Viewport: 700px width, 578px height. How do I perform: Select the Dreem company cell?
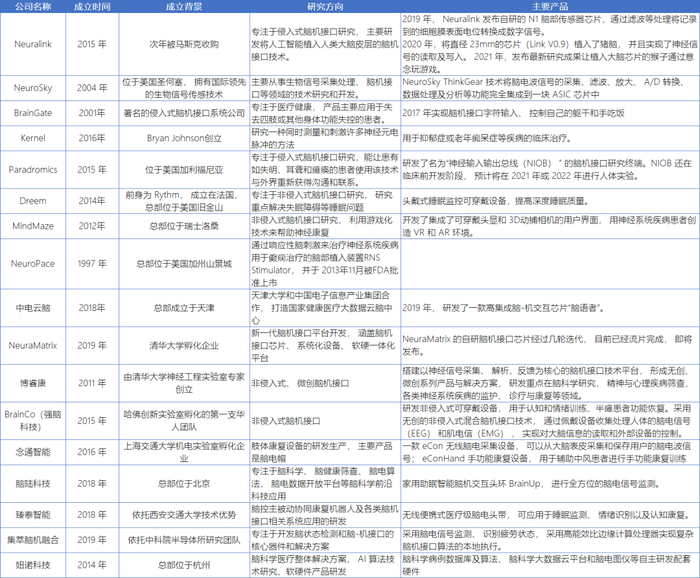(x=33, y=201)
